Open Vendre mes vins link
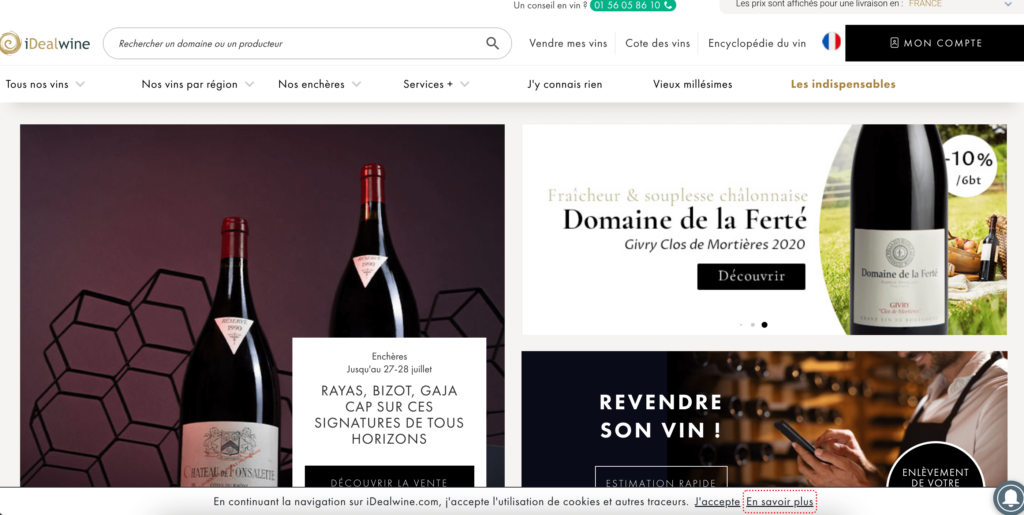The width and height of the screenshot is (1024, 515). point(568,44)
